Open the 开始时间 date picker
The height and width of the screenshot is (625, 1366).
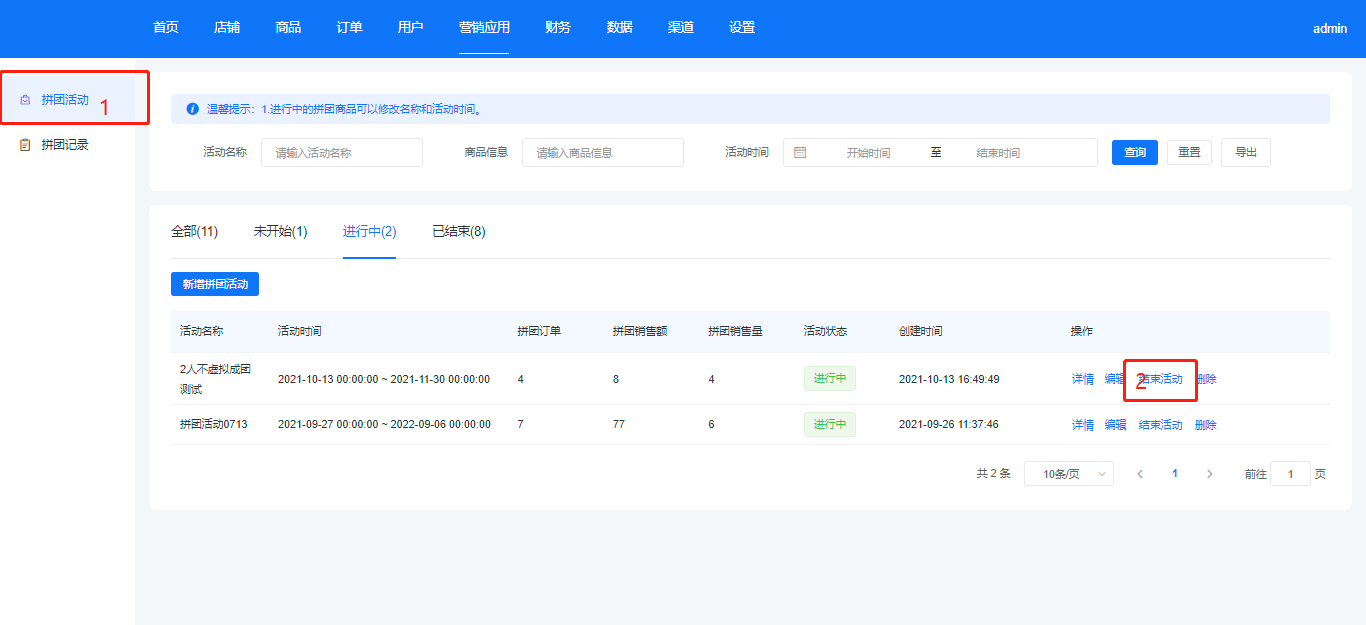(867, 153)
